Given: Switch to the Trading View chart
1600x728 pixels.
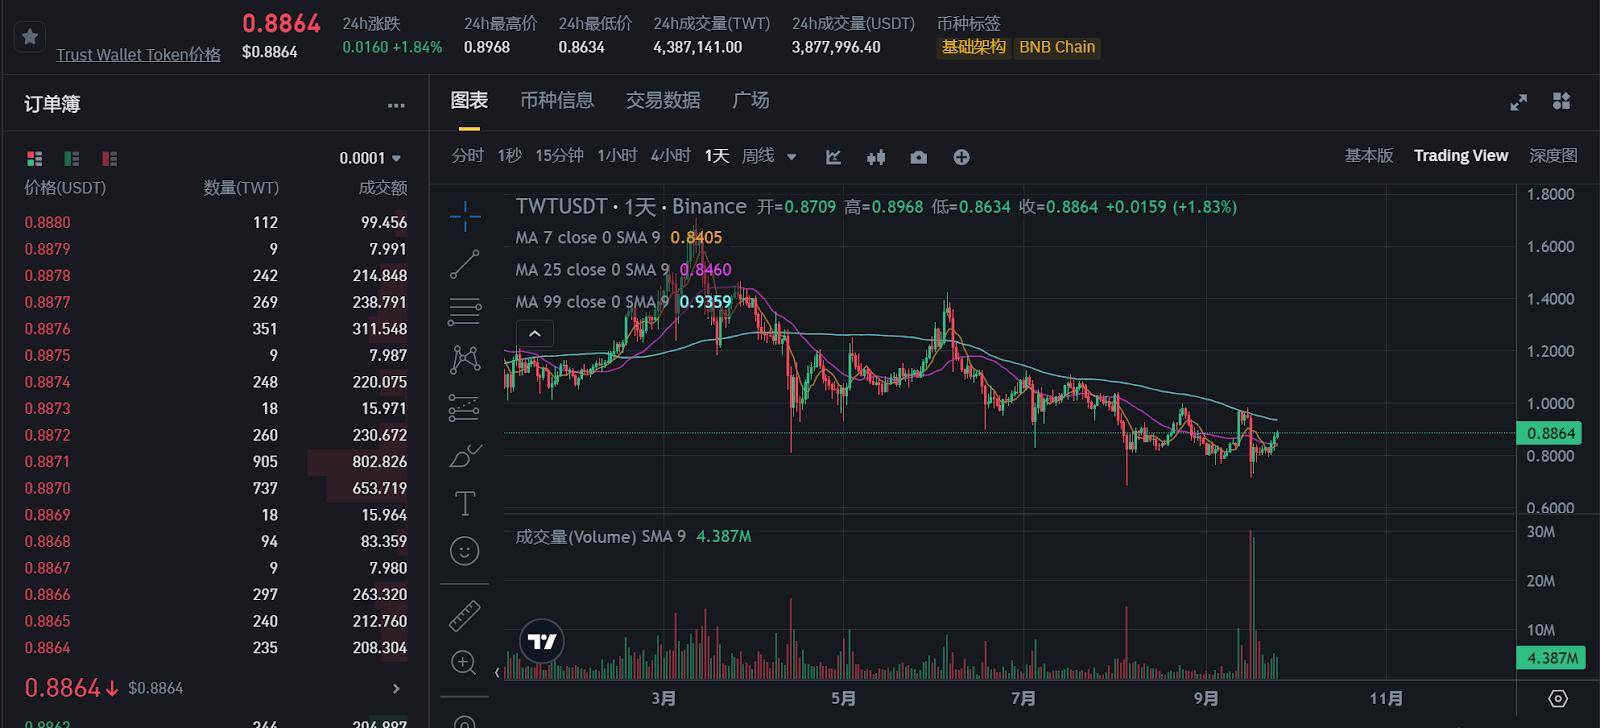Looking at the screenshot, I should 1461,156.
